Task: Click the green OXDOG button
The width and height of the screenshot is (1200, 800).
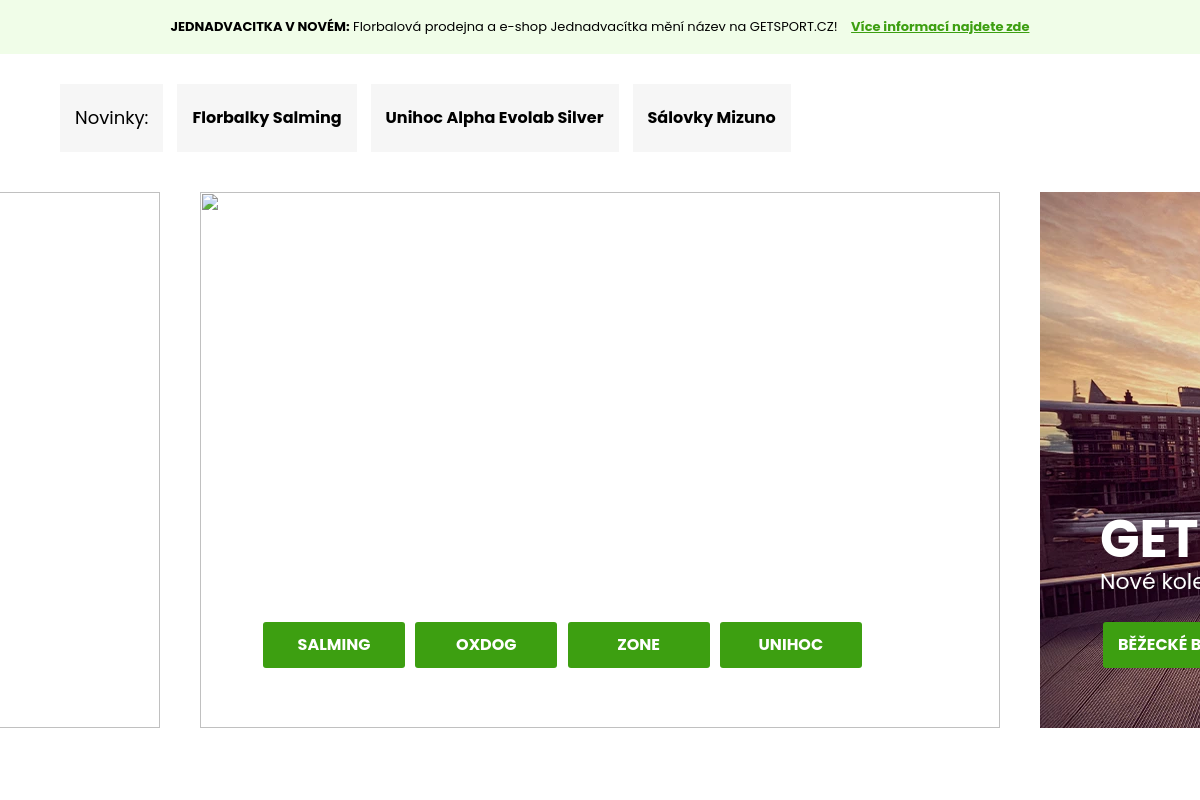Action: point(486,645)
